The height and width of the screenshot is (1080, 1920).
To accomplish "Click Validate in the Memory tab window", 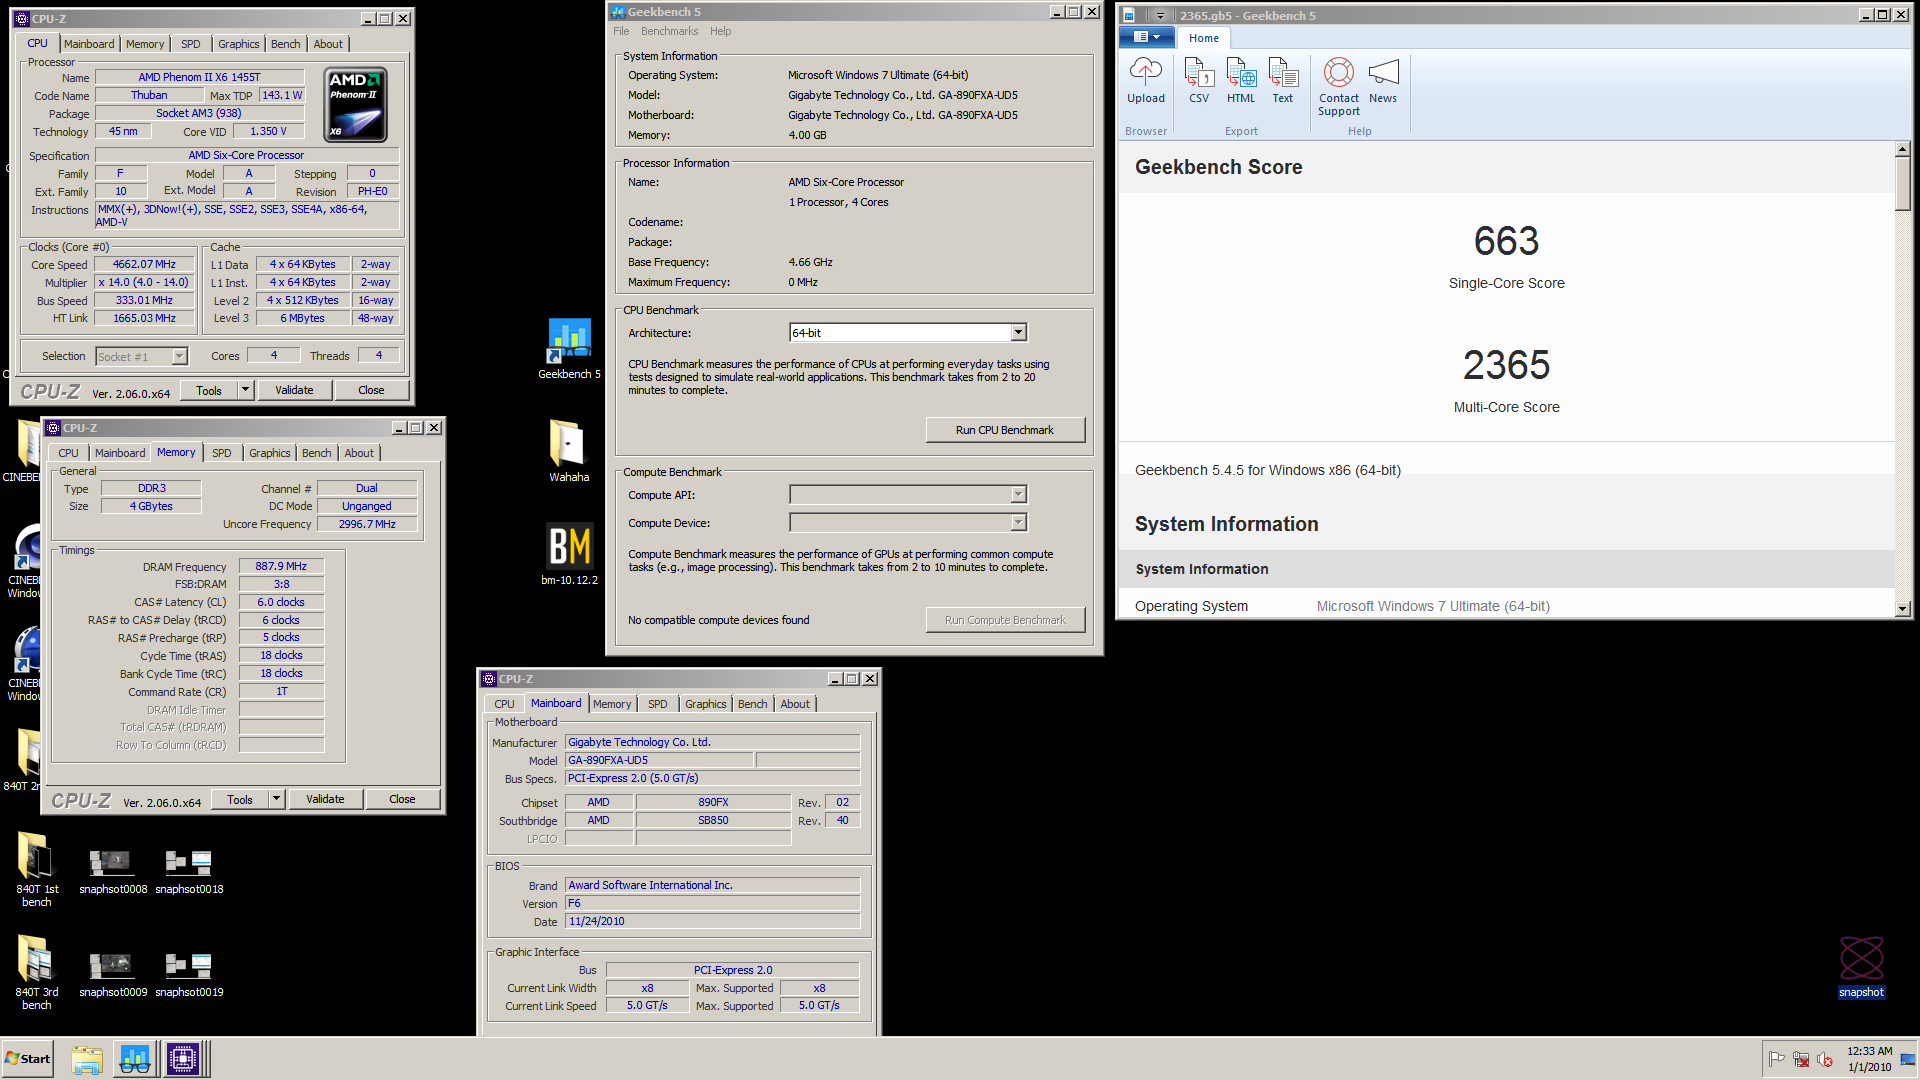I will click(325, 799).
